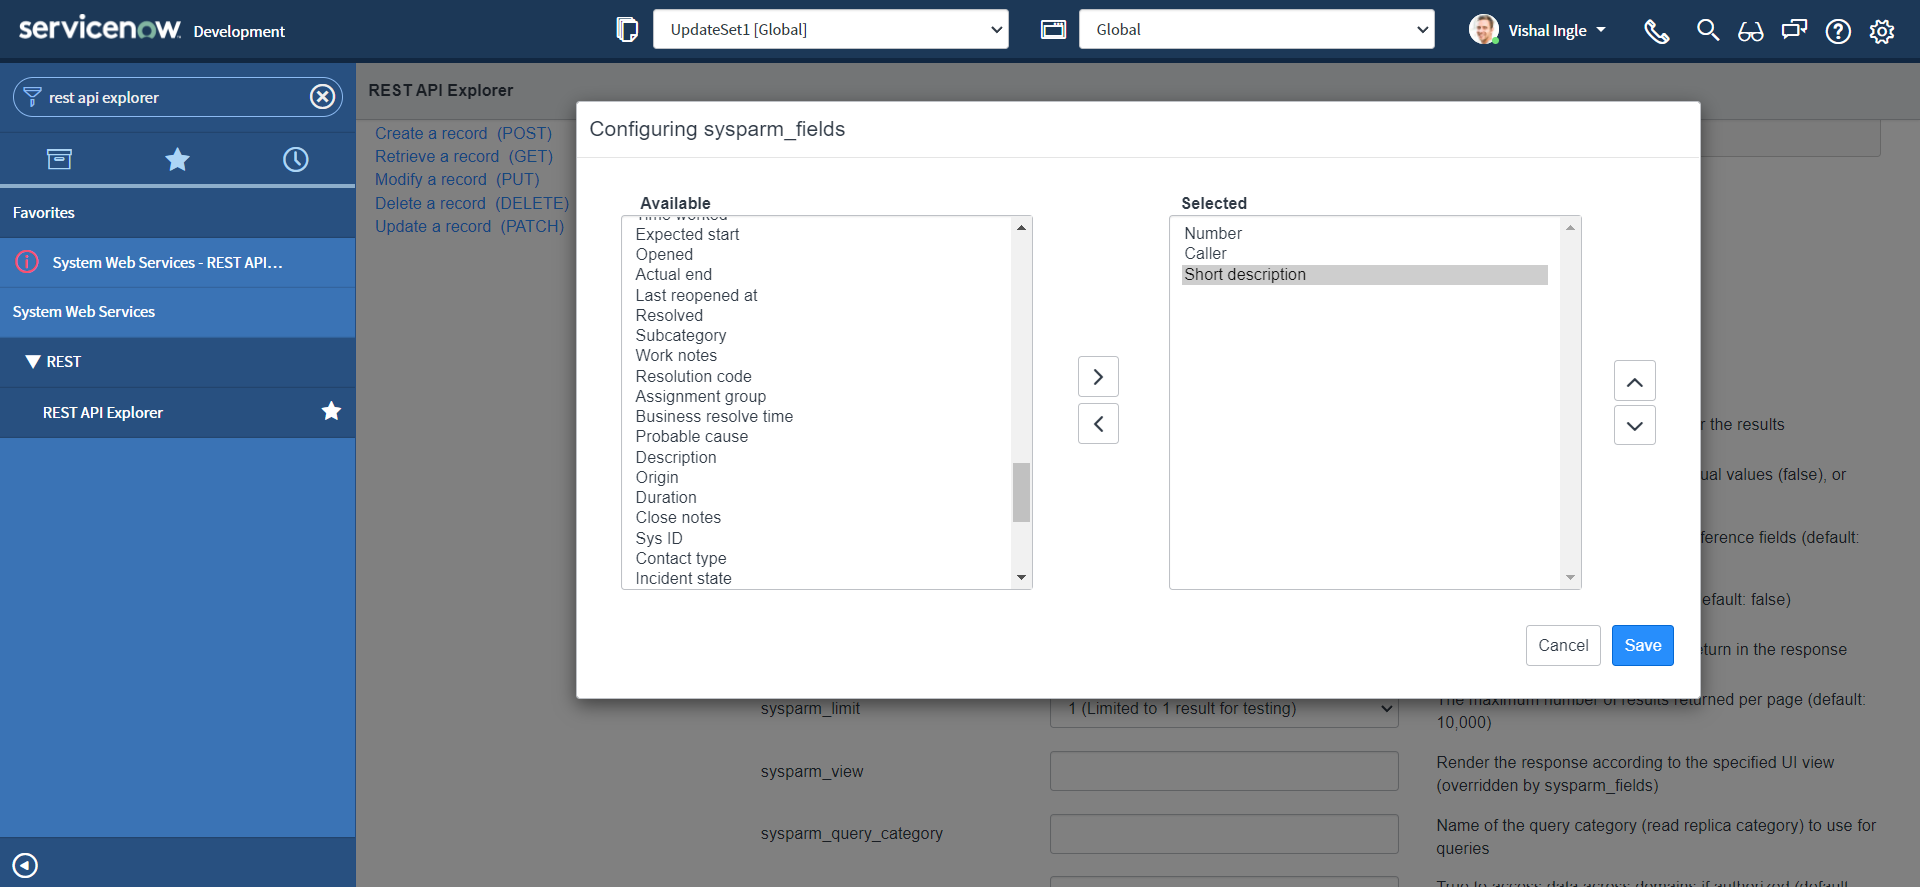Select Sys ID in Available list
This screenshot has width=1920, height=887.
(659, 538)
